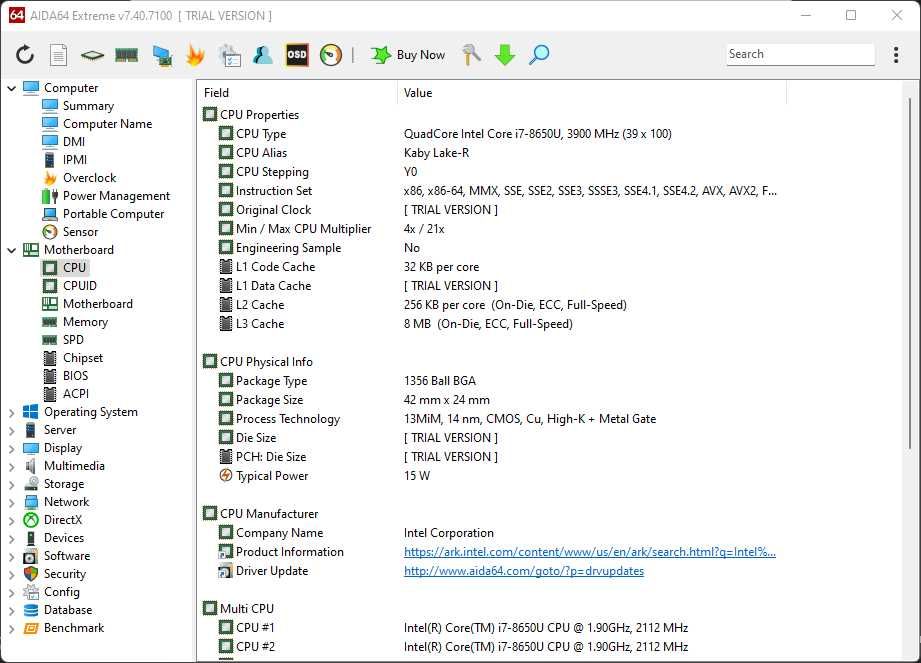Open the aida64.com driver update link

[x=523, y=571]
